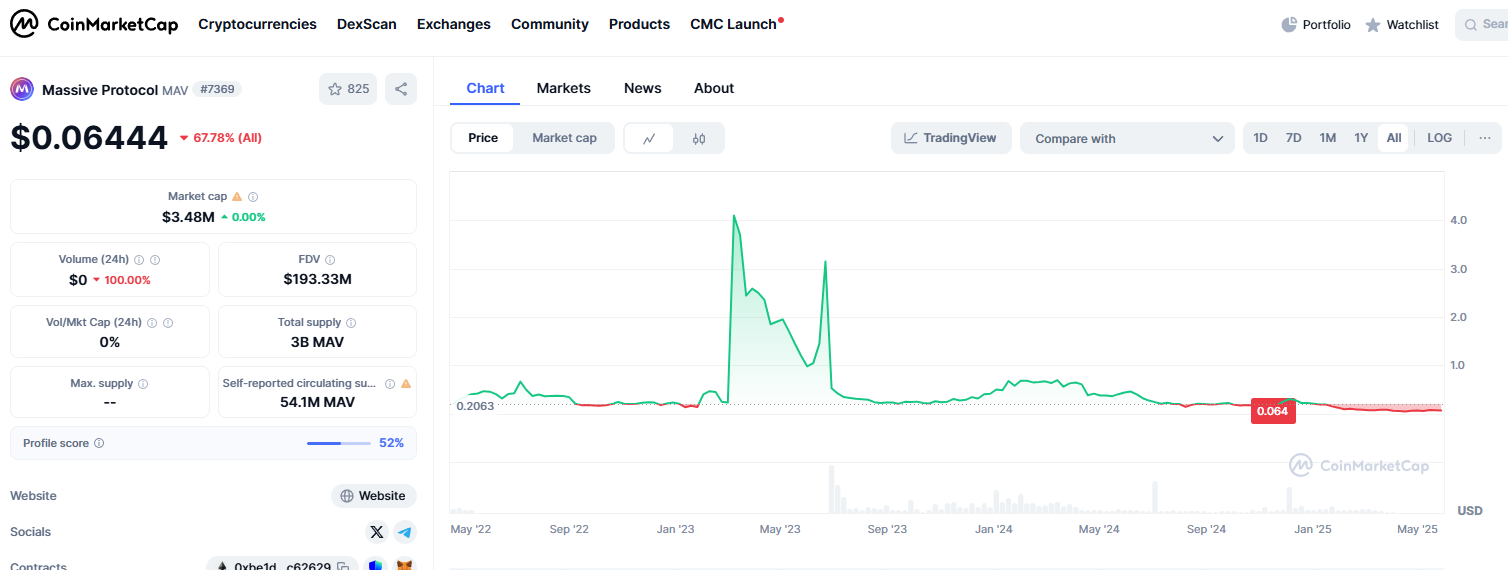
Task: Open Products navigation menu
Action: coord(639,24)
